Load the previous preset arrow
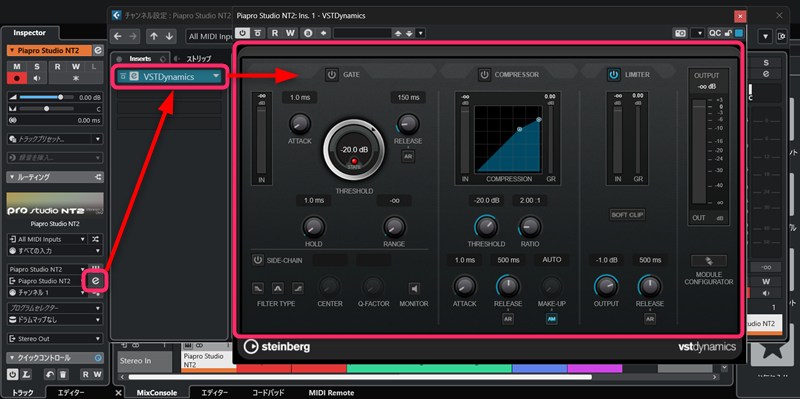 click(398, 33)
